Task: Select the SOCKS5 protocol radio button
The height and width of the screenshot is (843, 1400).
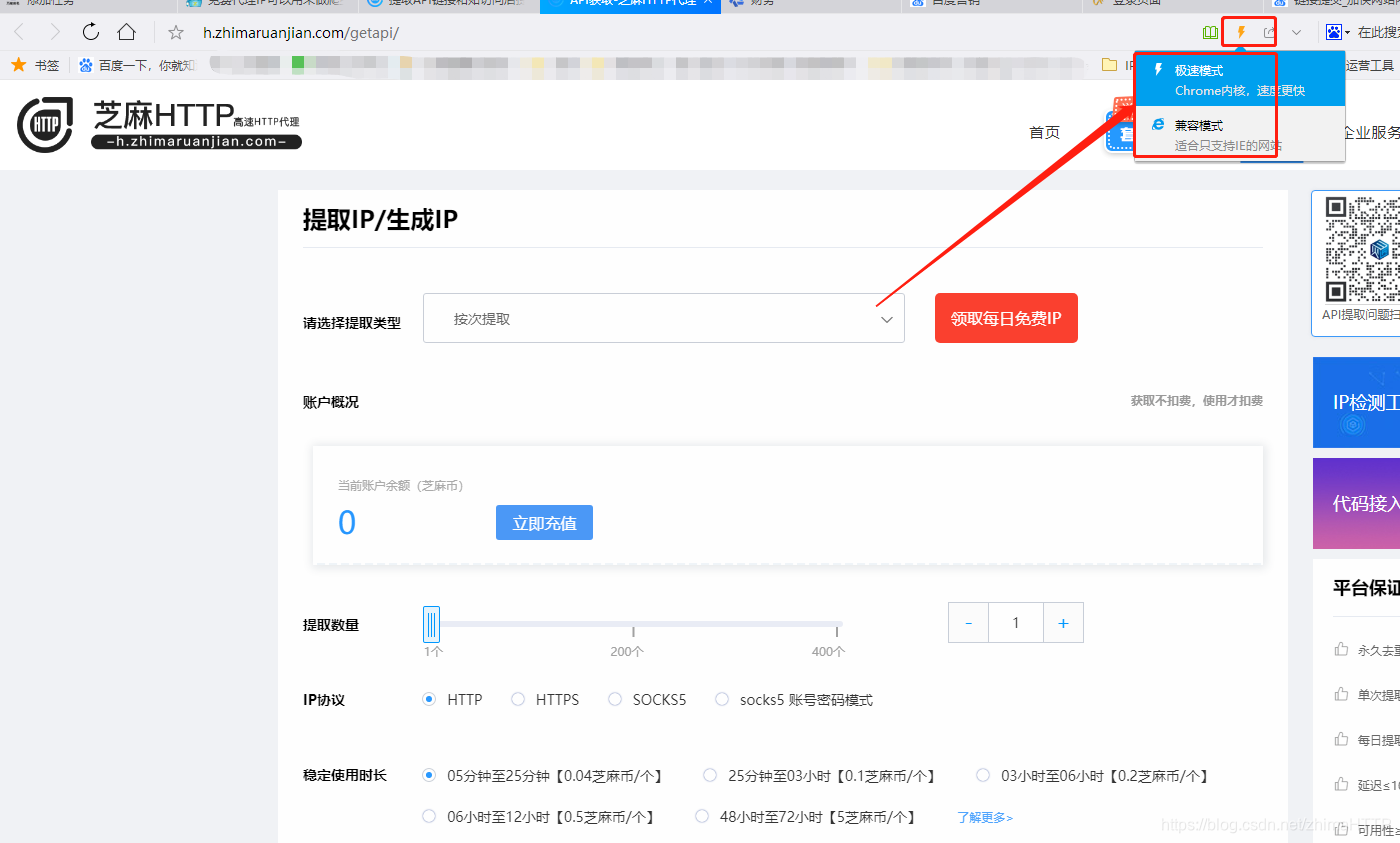Action: (615, 700)
